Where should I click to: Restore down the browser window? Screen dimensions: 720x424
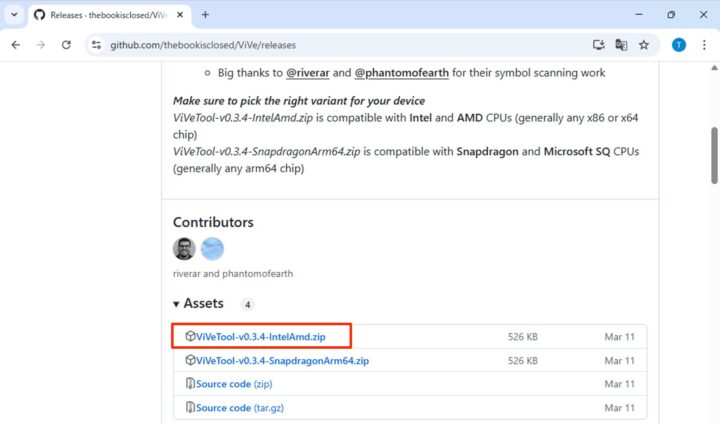click(671, 15)
